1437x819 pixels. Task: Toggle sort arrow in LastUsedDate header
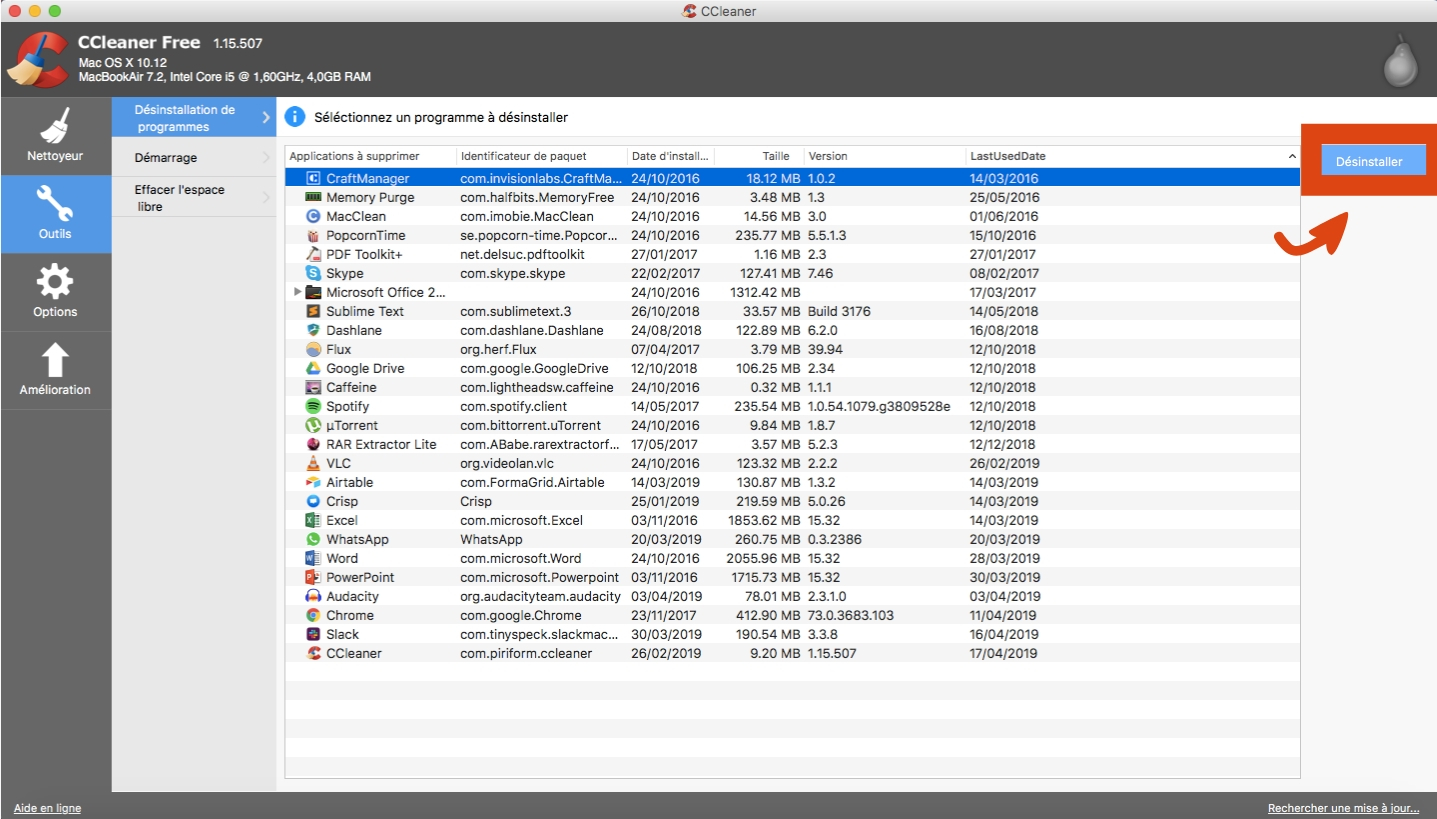(x=1291, y=156)
